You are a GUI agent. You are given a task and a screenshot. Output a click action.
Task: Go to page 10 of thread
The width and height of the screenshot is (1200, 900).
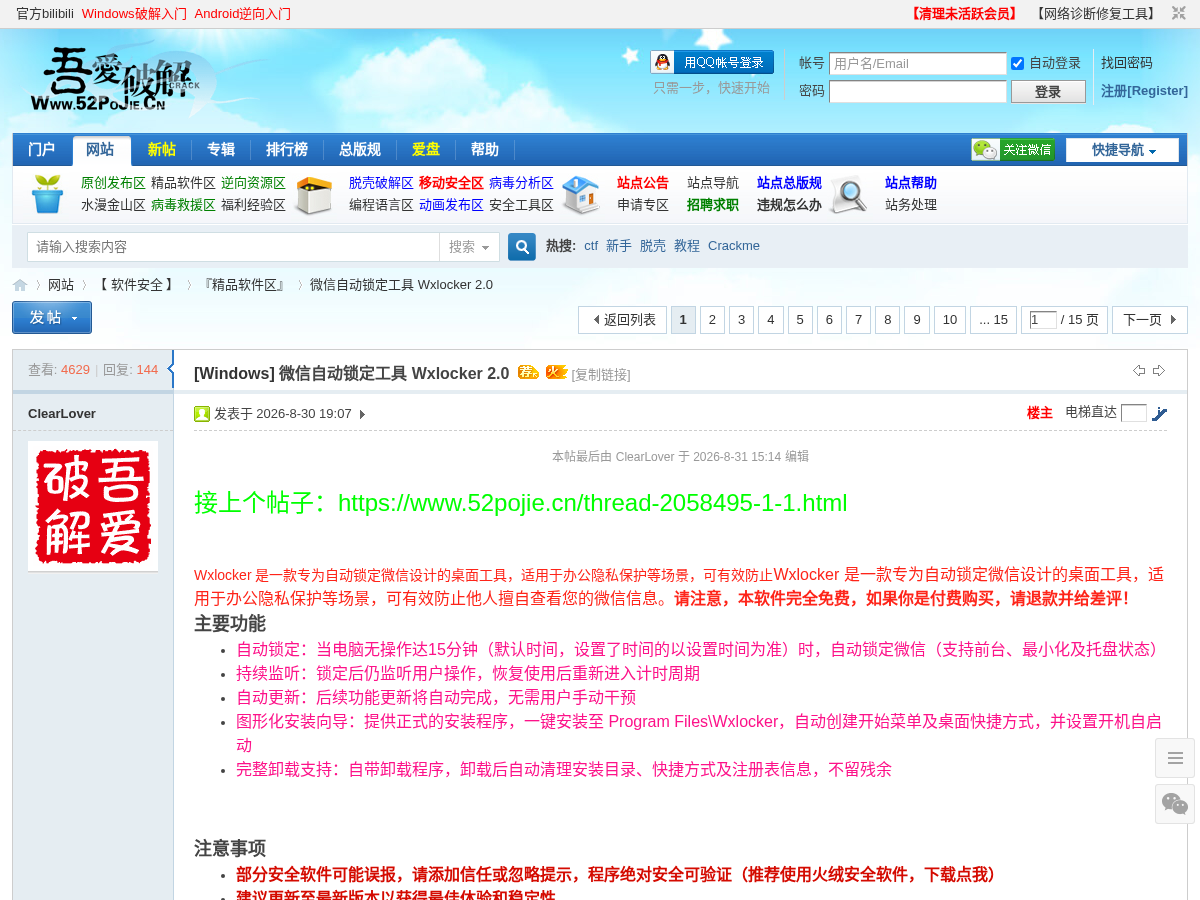click(x=950, y=320)
